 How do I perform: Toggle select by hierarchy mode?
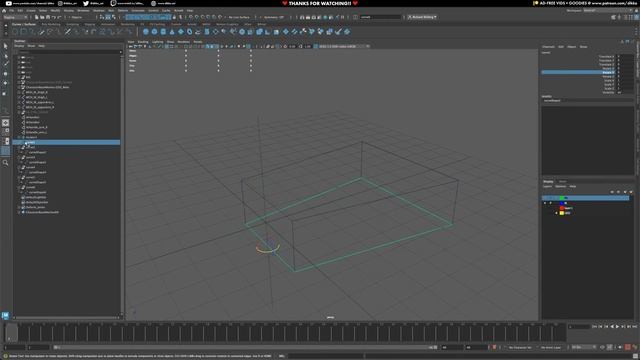pos(102,17)
